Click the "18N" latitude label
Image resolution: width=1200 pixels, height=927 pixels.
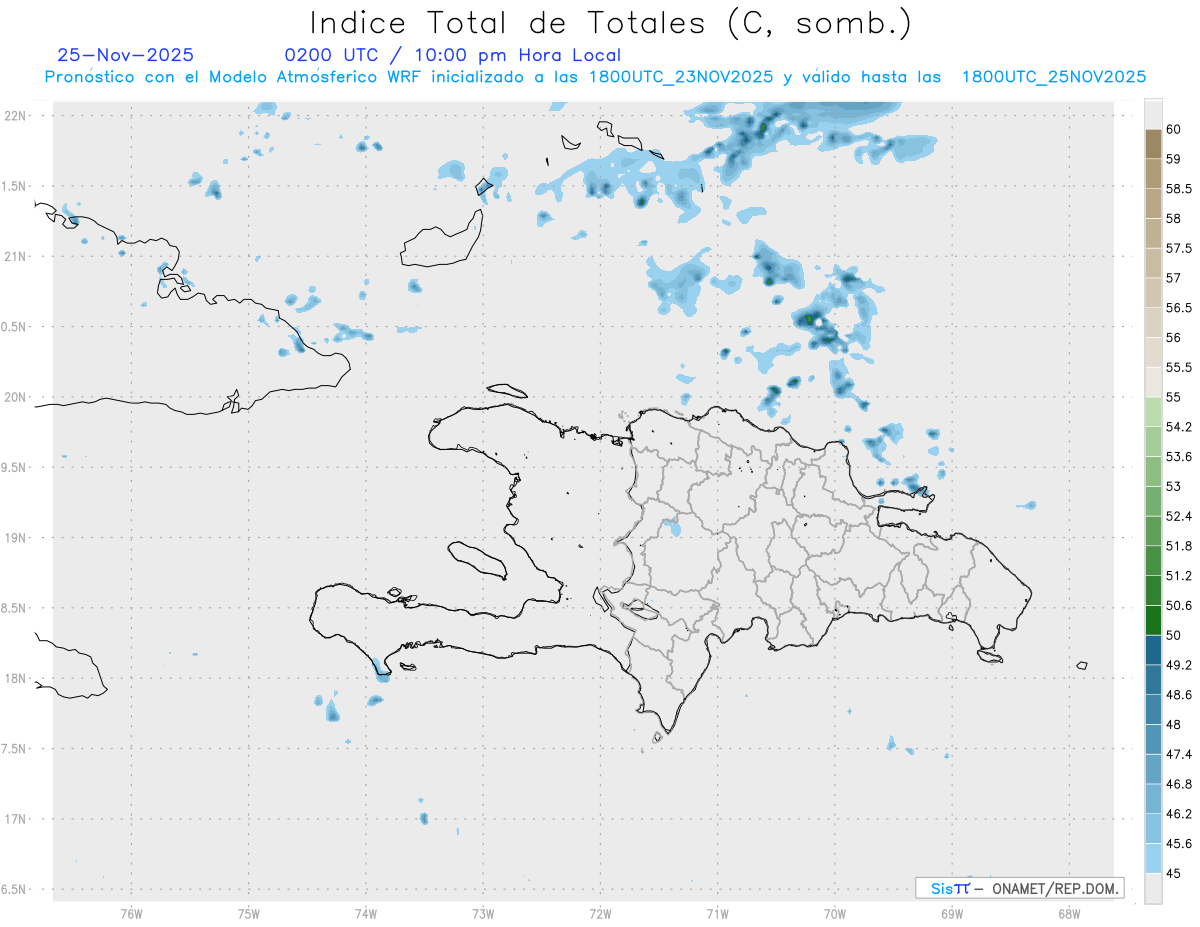click(x=16, y=678)
